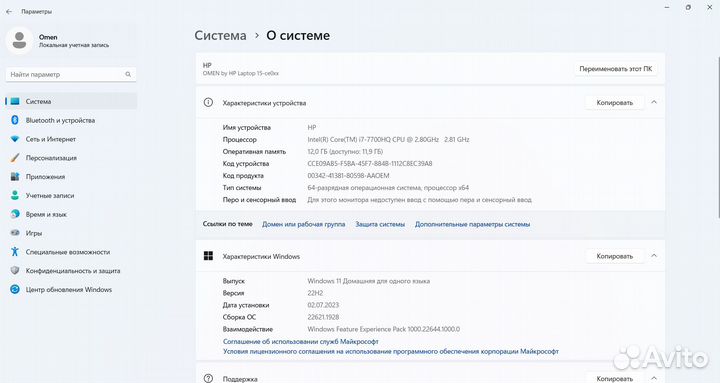Open Конфиденциальность и защита label
This screenshot has height=383, width=720.
coord(73,271)
